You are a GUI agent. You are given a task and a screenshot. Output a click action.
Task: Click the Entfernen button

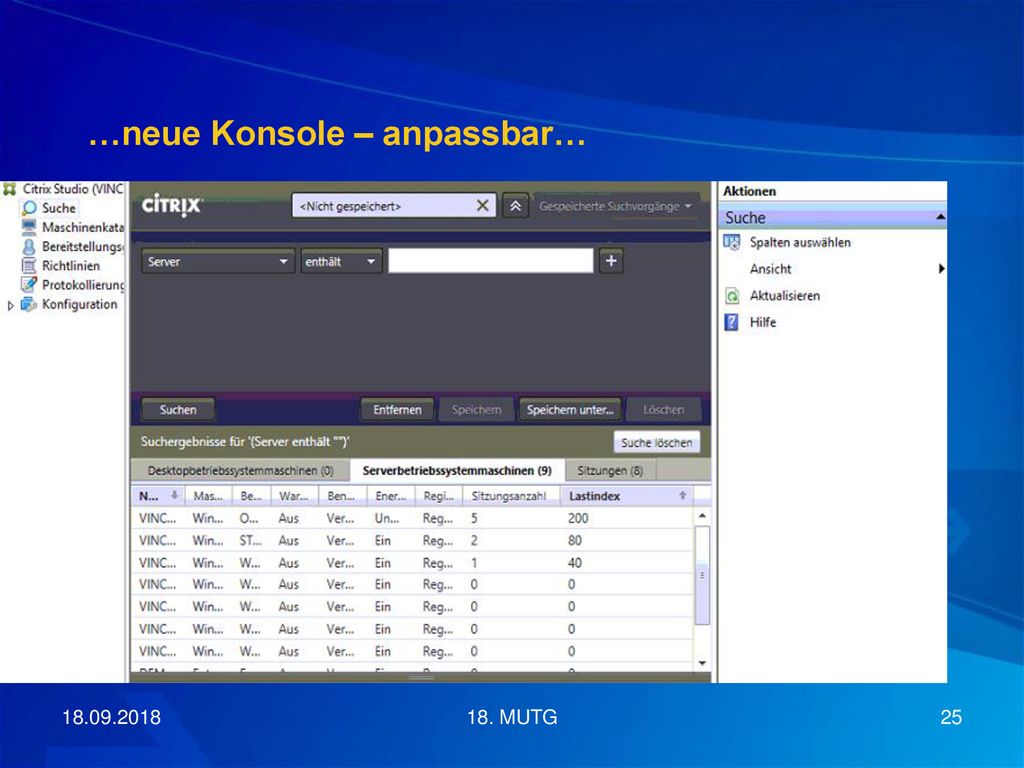[x=397, y=409]
